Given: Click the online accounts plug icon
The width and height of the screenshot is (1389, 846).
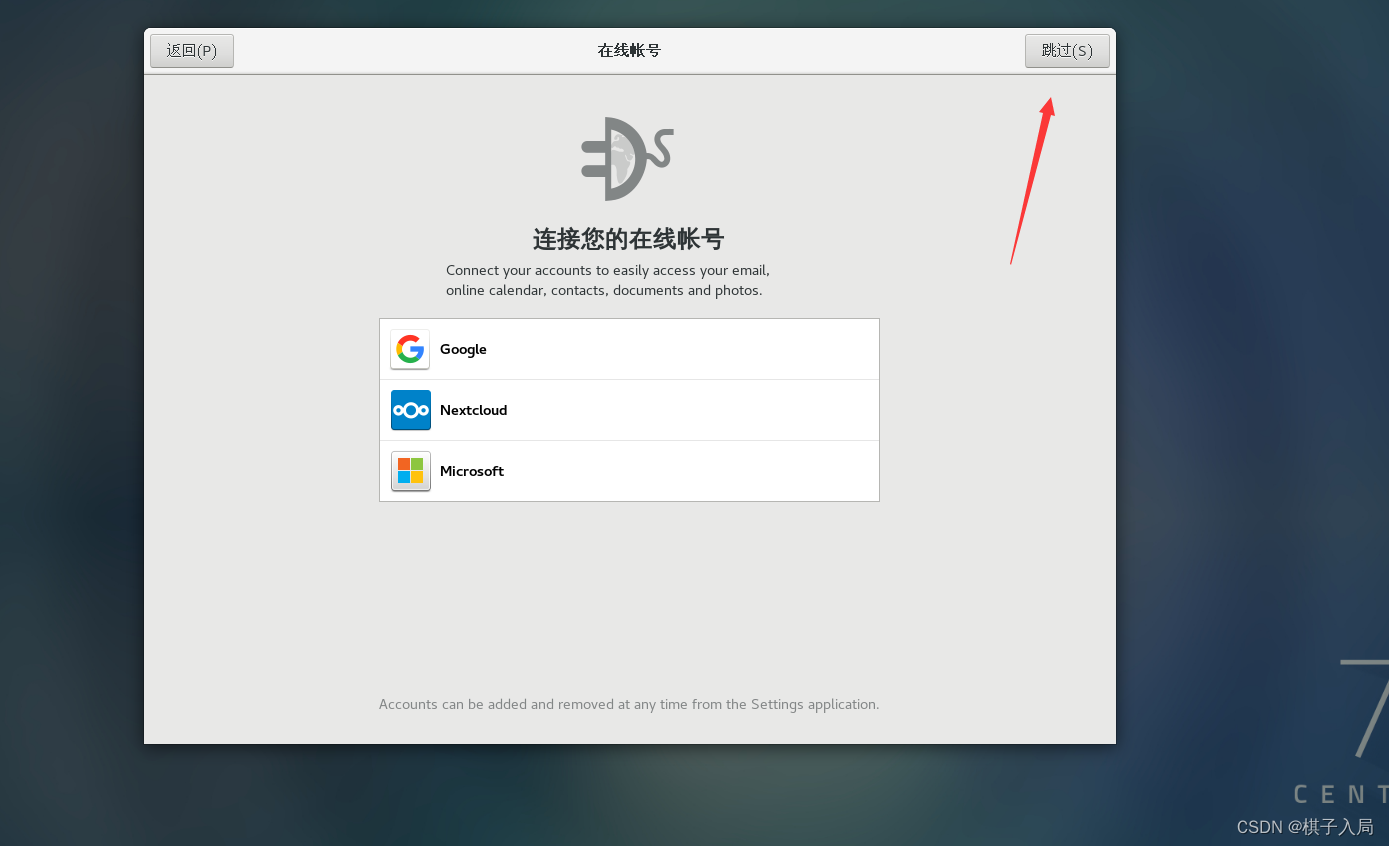Looking at the screenshot, I should (627, 158).
